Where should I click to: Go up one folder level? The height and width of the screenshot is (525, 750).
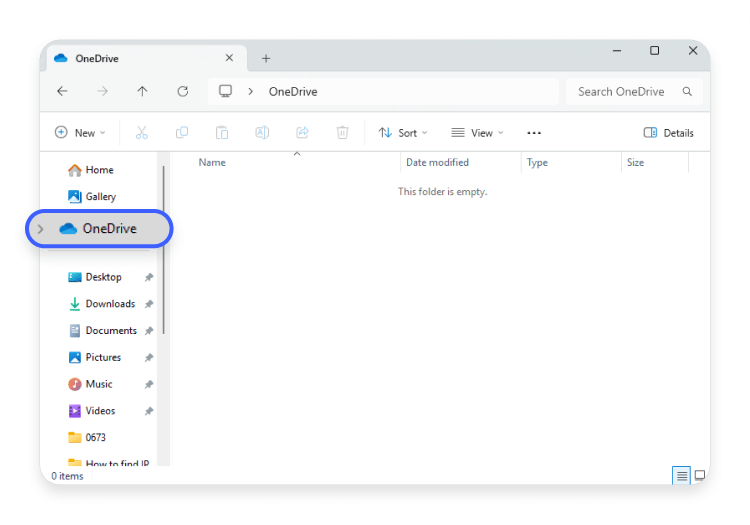click(142, 91)
